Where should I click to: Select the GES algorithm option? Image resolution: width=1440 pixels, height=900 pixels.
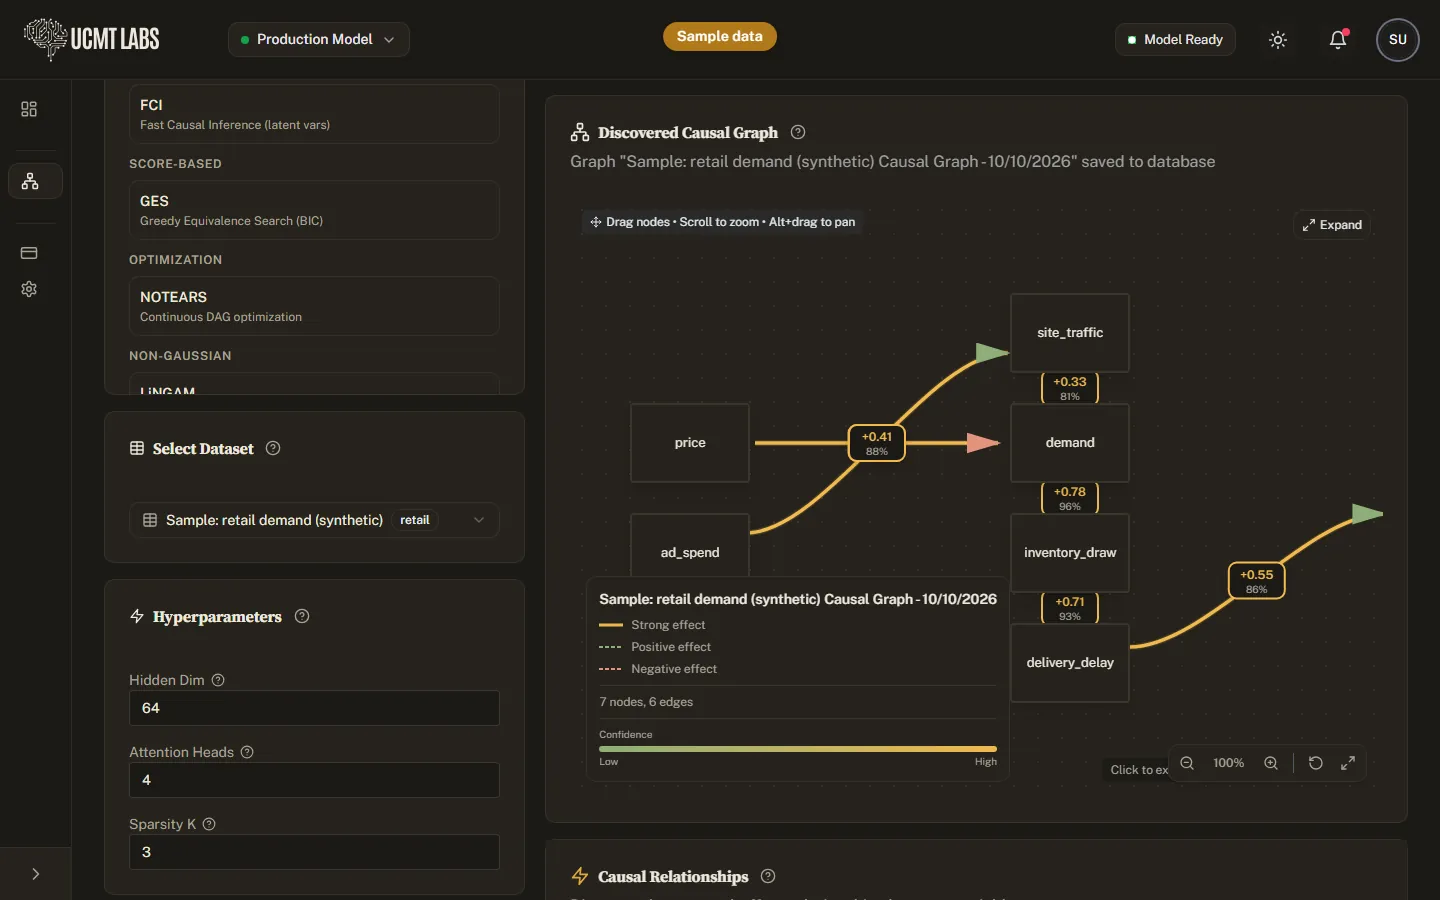[x=314, y=210]
